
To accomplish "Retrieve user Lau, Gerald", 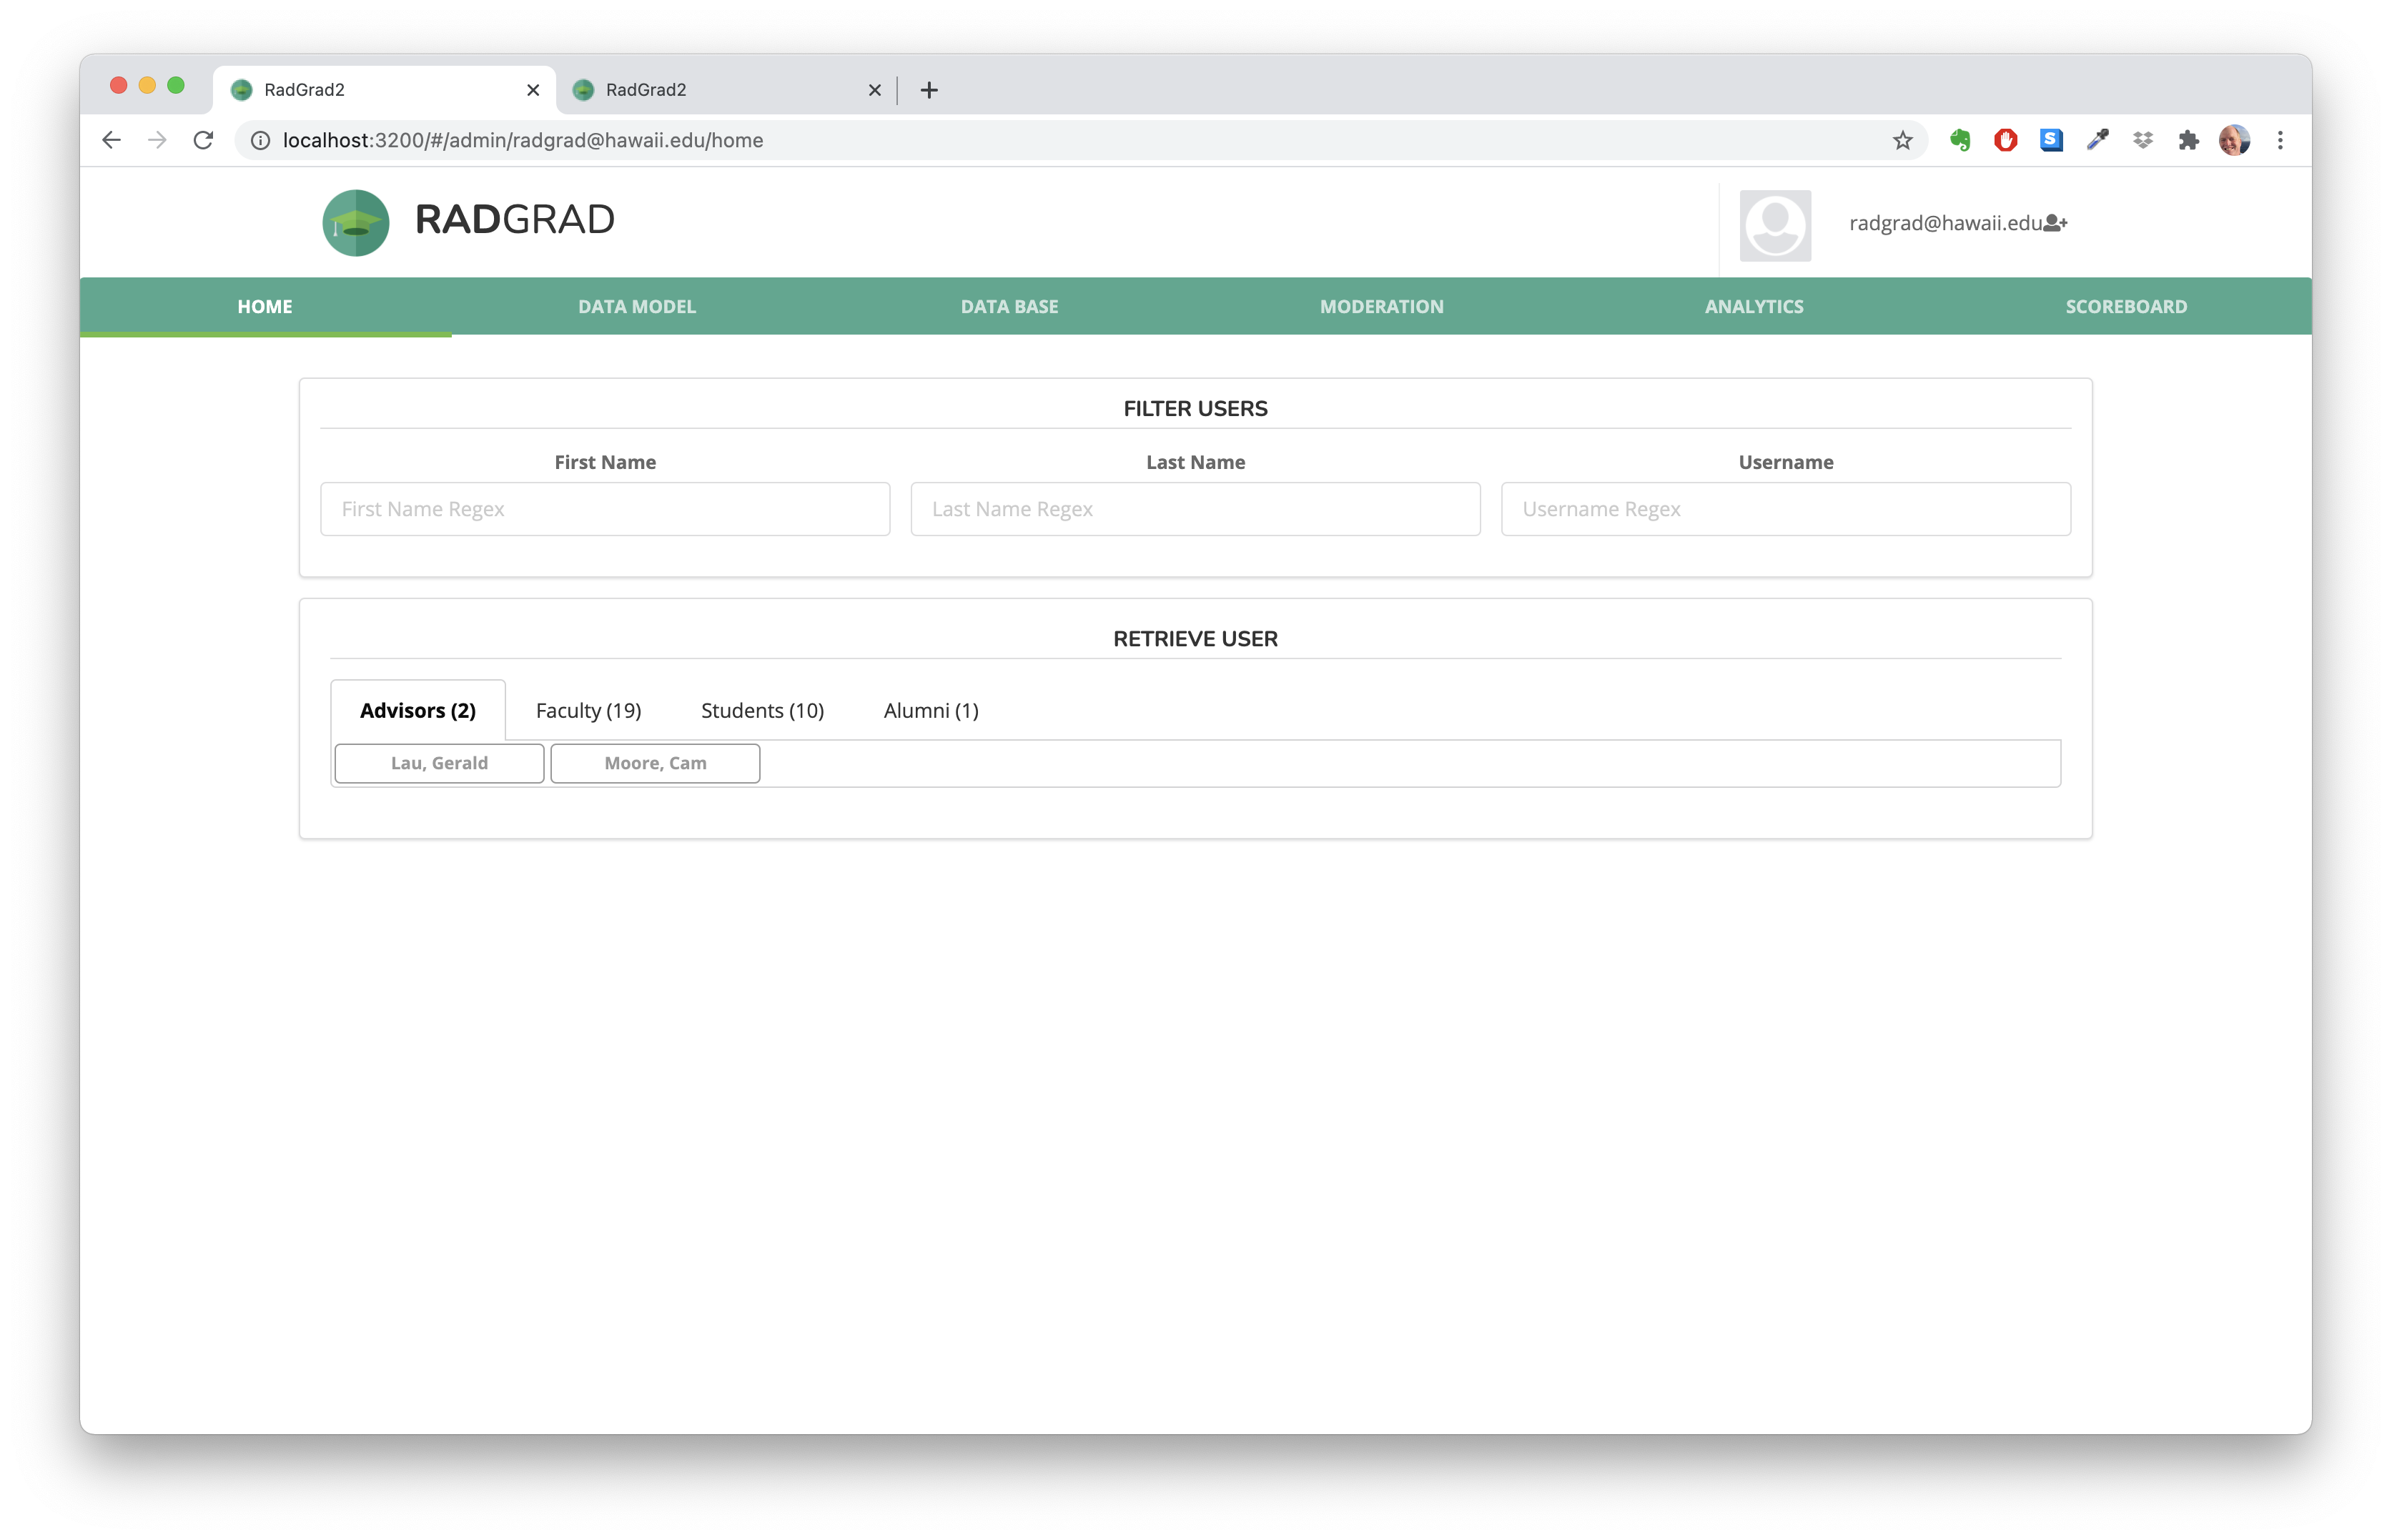I will (x=439, y=763).
